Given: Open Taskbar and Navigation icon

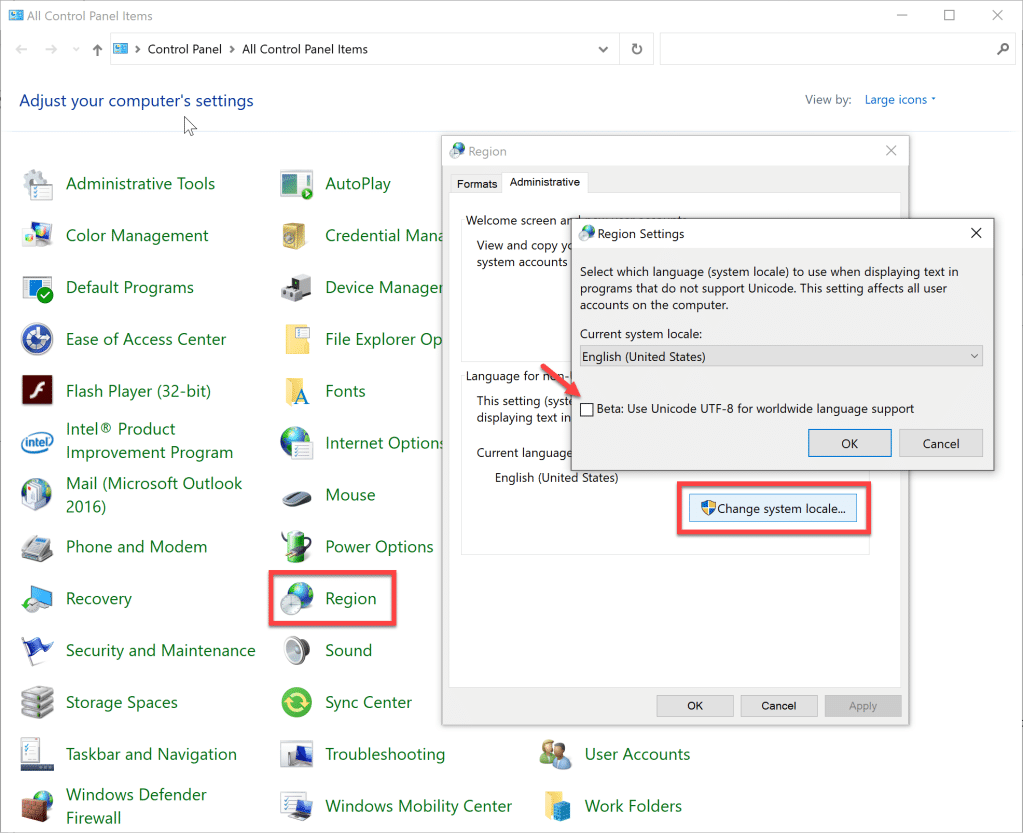Looking at the screenshot, I should click(37, 754).
